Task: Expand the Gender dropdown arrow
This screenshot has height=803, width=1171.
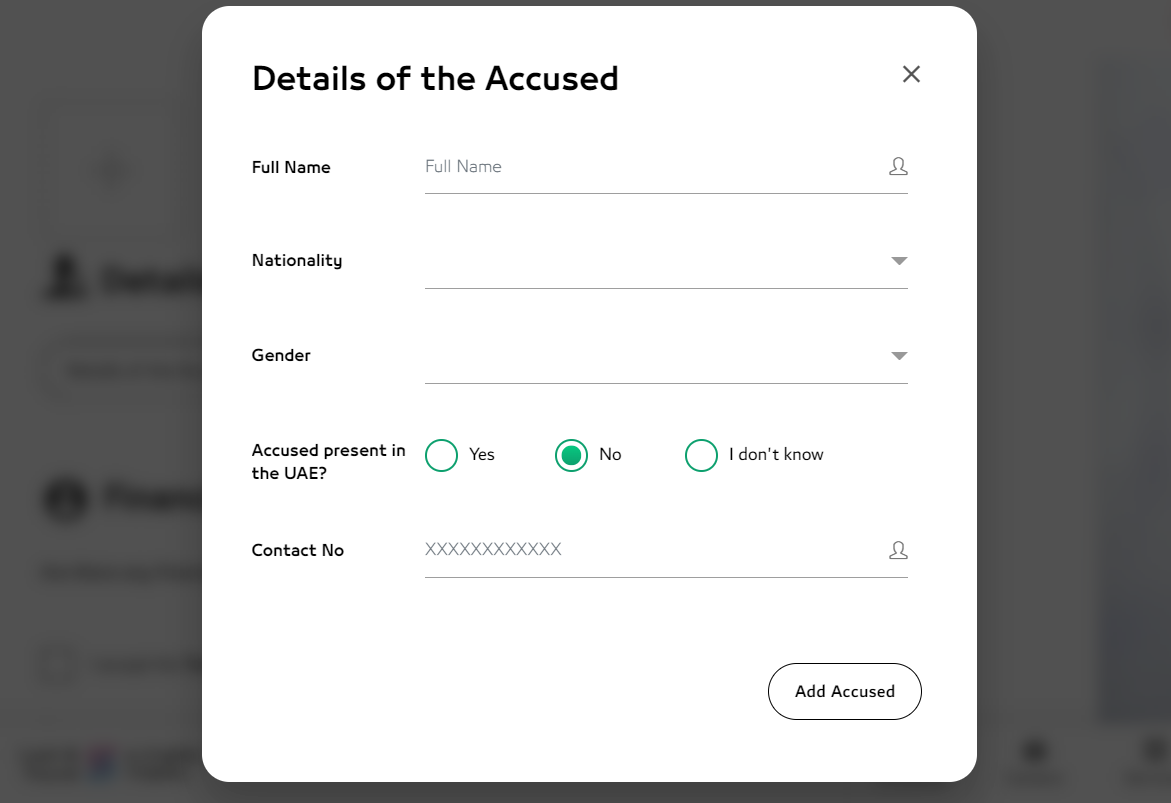Action: click(899, 356)
